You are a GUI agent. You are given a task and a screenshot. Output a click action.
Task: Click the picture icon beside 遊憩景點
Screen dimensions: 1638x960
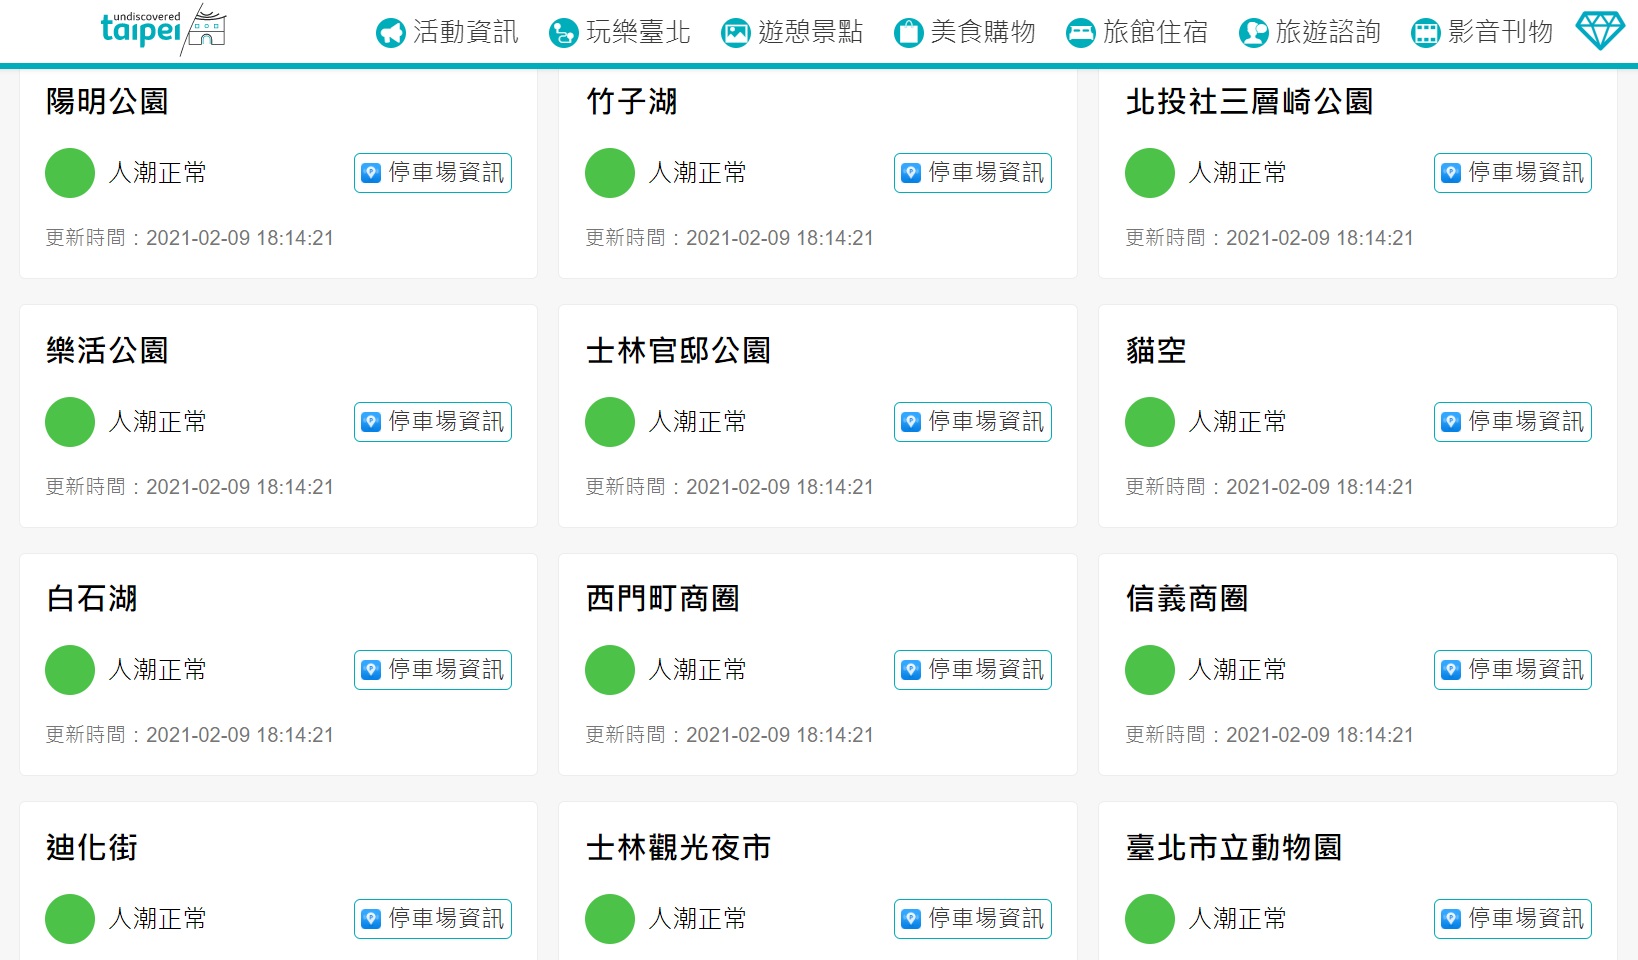[735, 33]
